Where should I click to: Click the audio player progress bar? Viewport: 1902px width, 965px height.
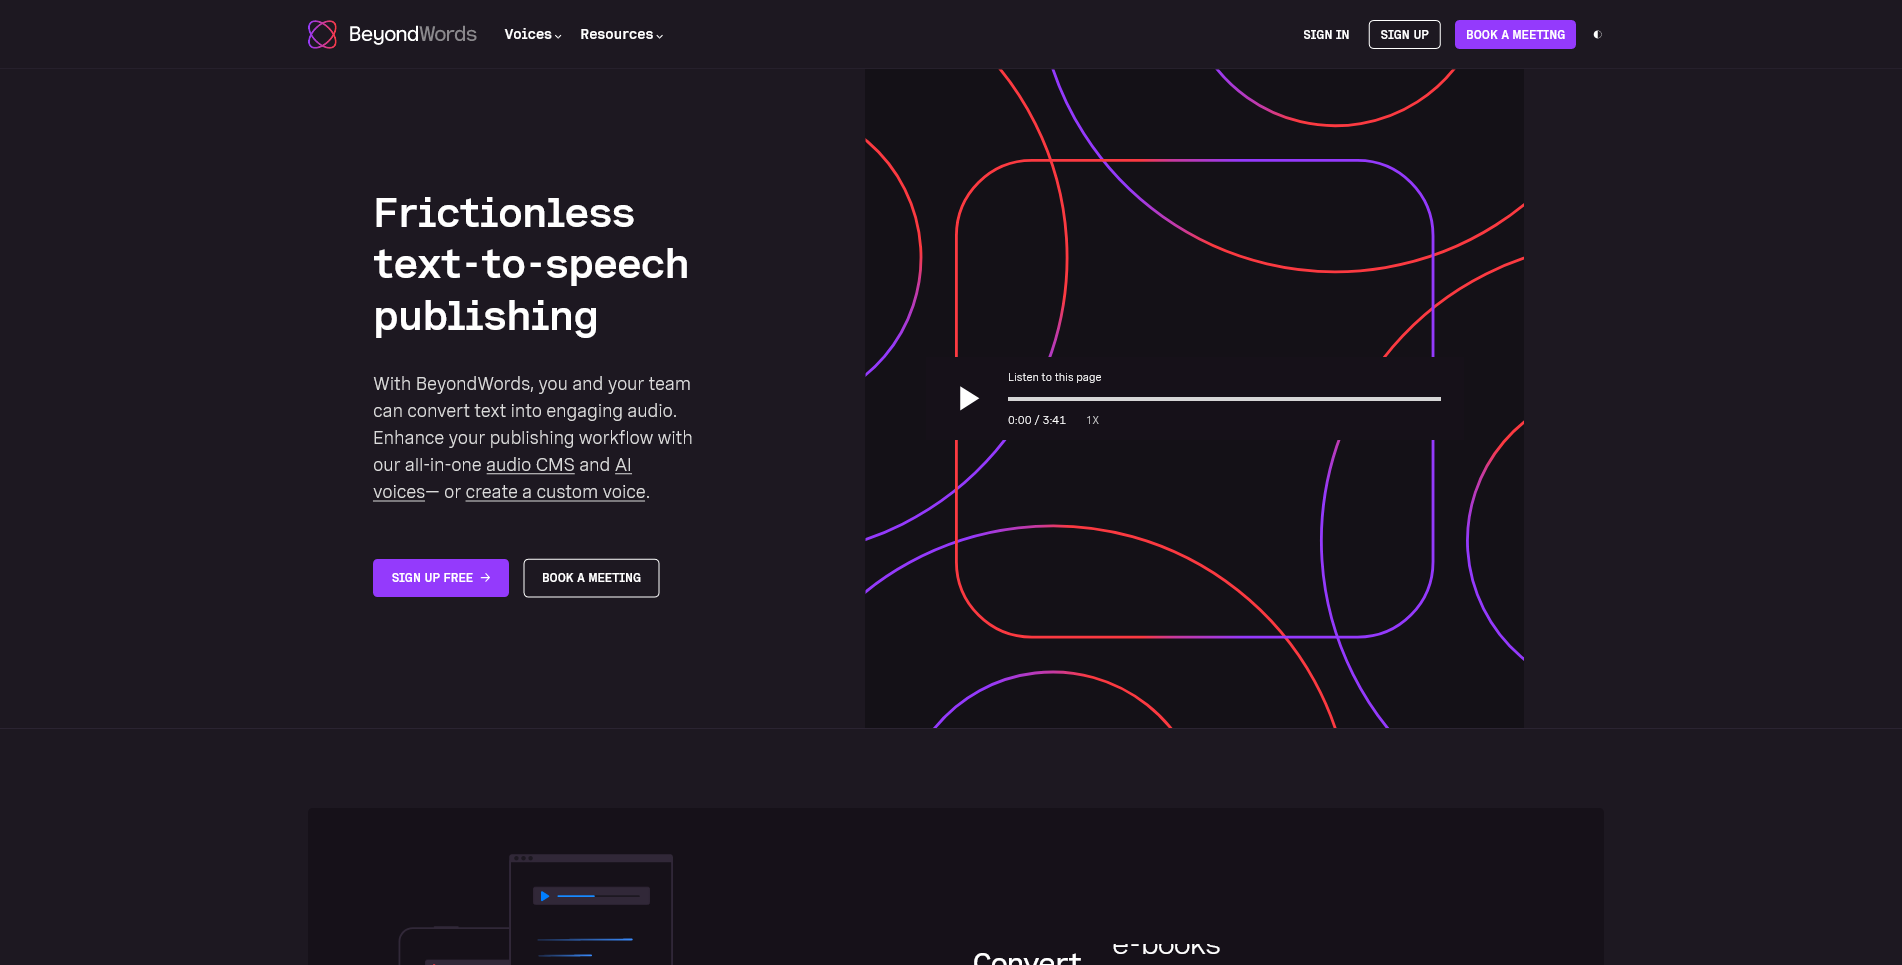pos(1223,399)
